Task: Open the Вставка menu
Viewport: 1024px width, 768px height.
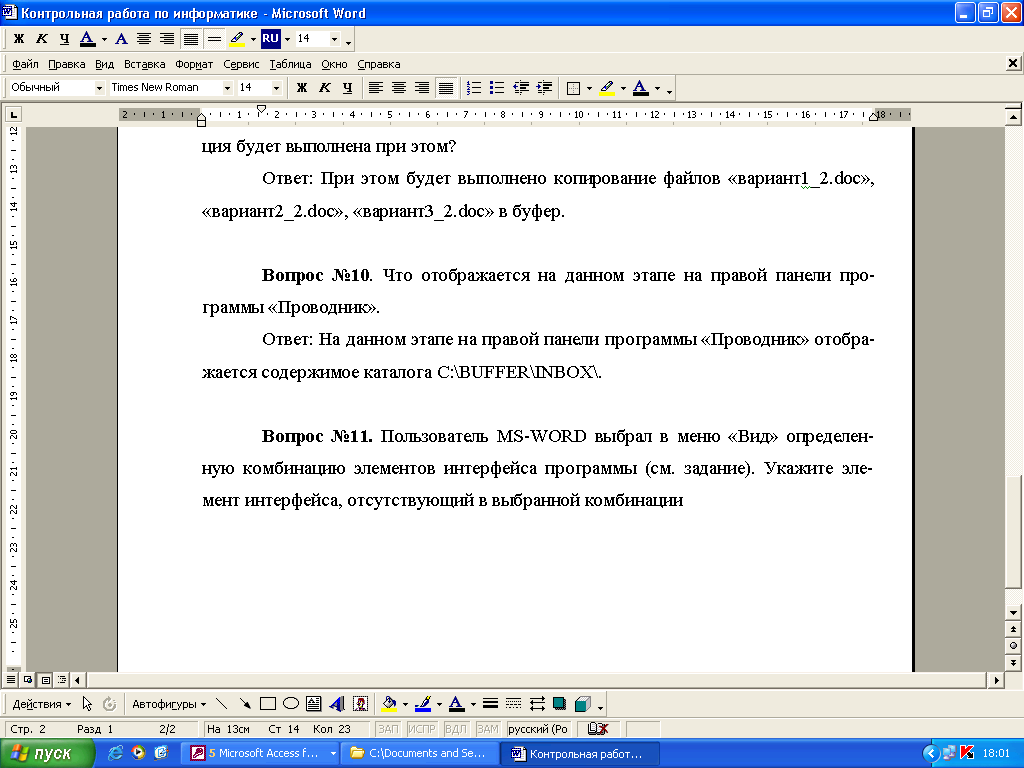Action: coord(144,64)
